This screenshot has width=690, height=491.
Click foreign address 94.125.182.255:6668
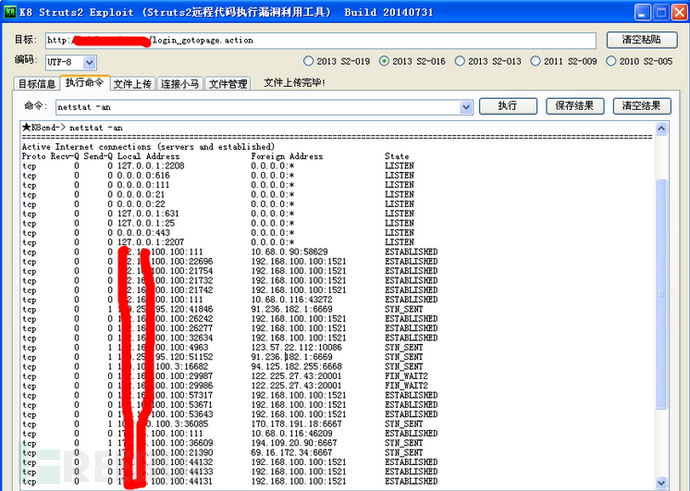[297, 367]
